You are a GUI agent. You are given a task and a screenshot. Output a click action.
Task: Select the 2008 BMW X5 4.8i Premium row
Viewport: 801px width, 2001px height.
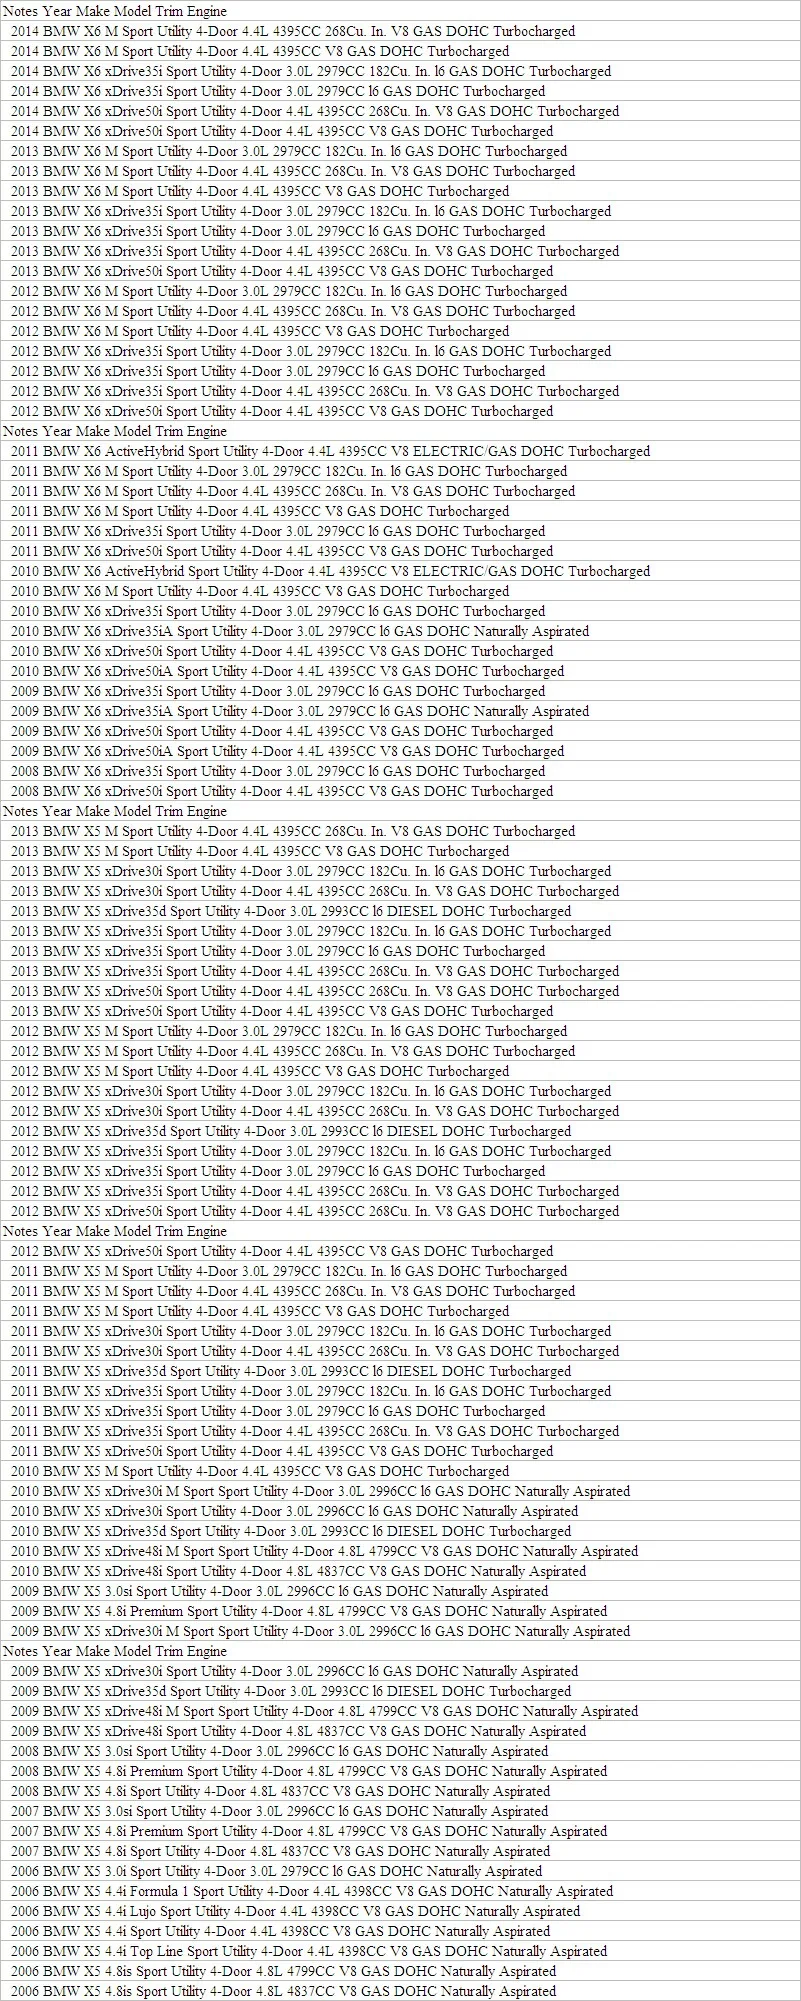click(400, 1771)
